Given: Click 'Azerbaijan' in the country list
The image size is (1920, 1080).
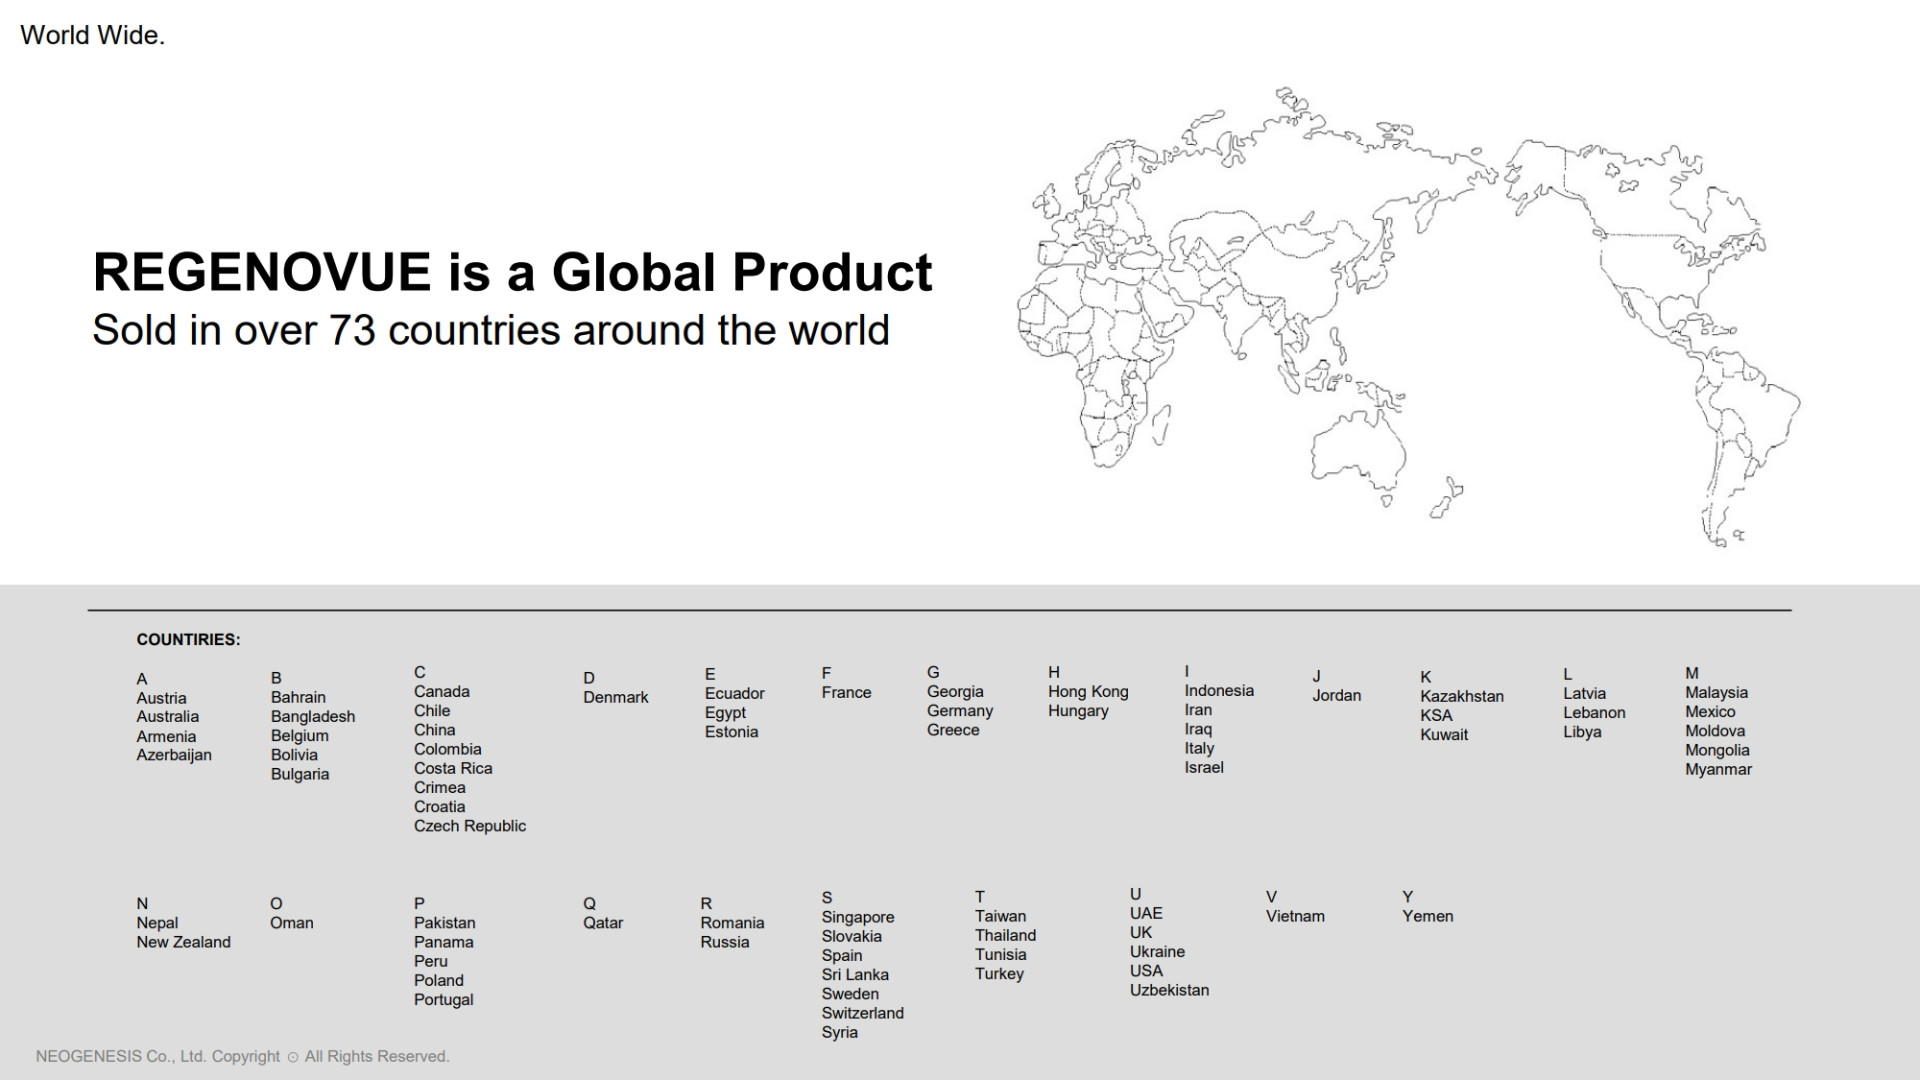Looking at the screenshot, I should (x=174, y=755).
